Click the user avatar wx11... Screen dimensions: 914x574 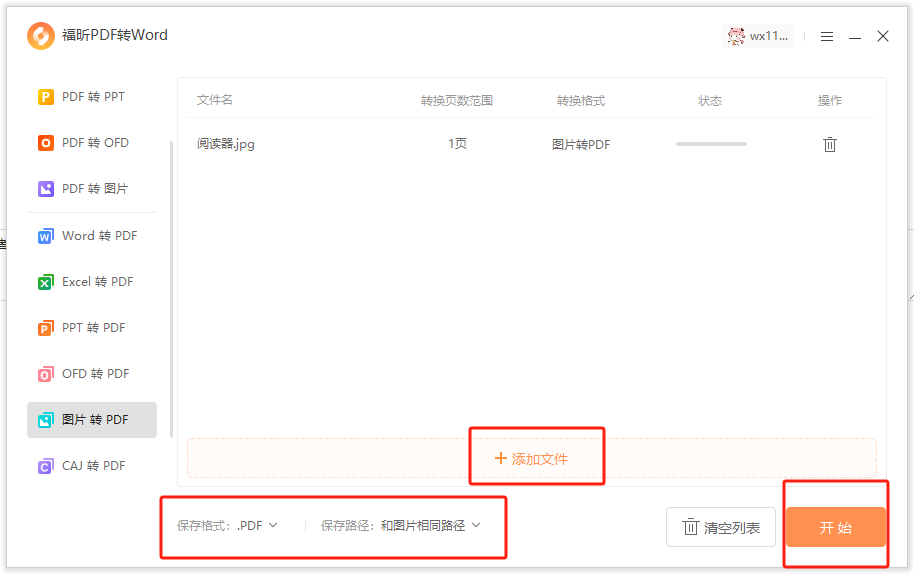click(x=737, y=36)
